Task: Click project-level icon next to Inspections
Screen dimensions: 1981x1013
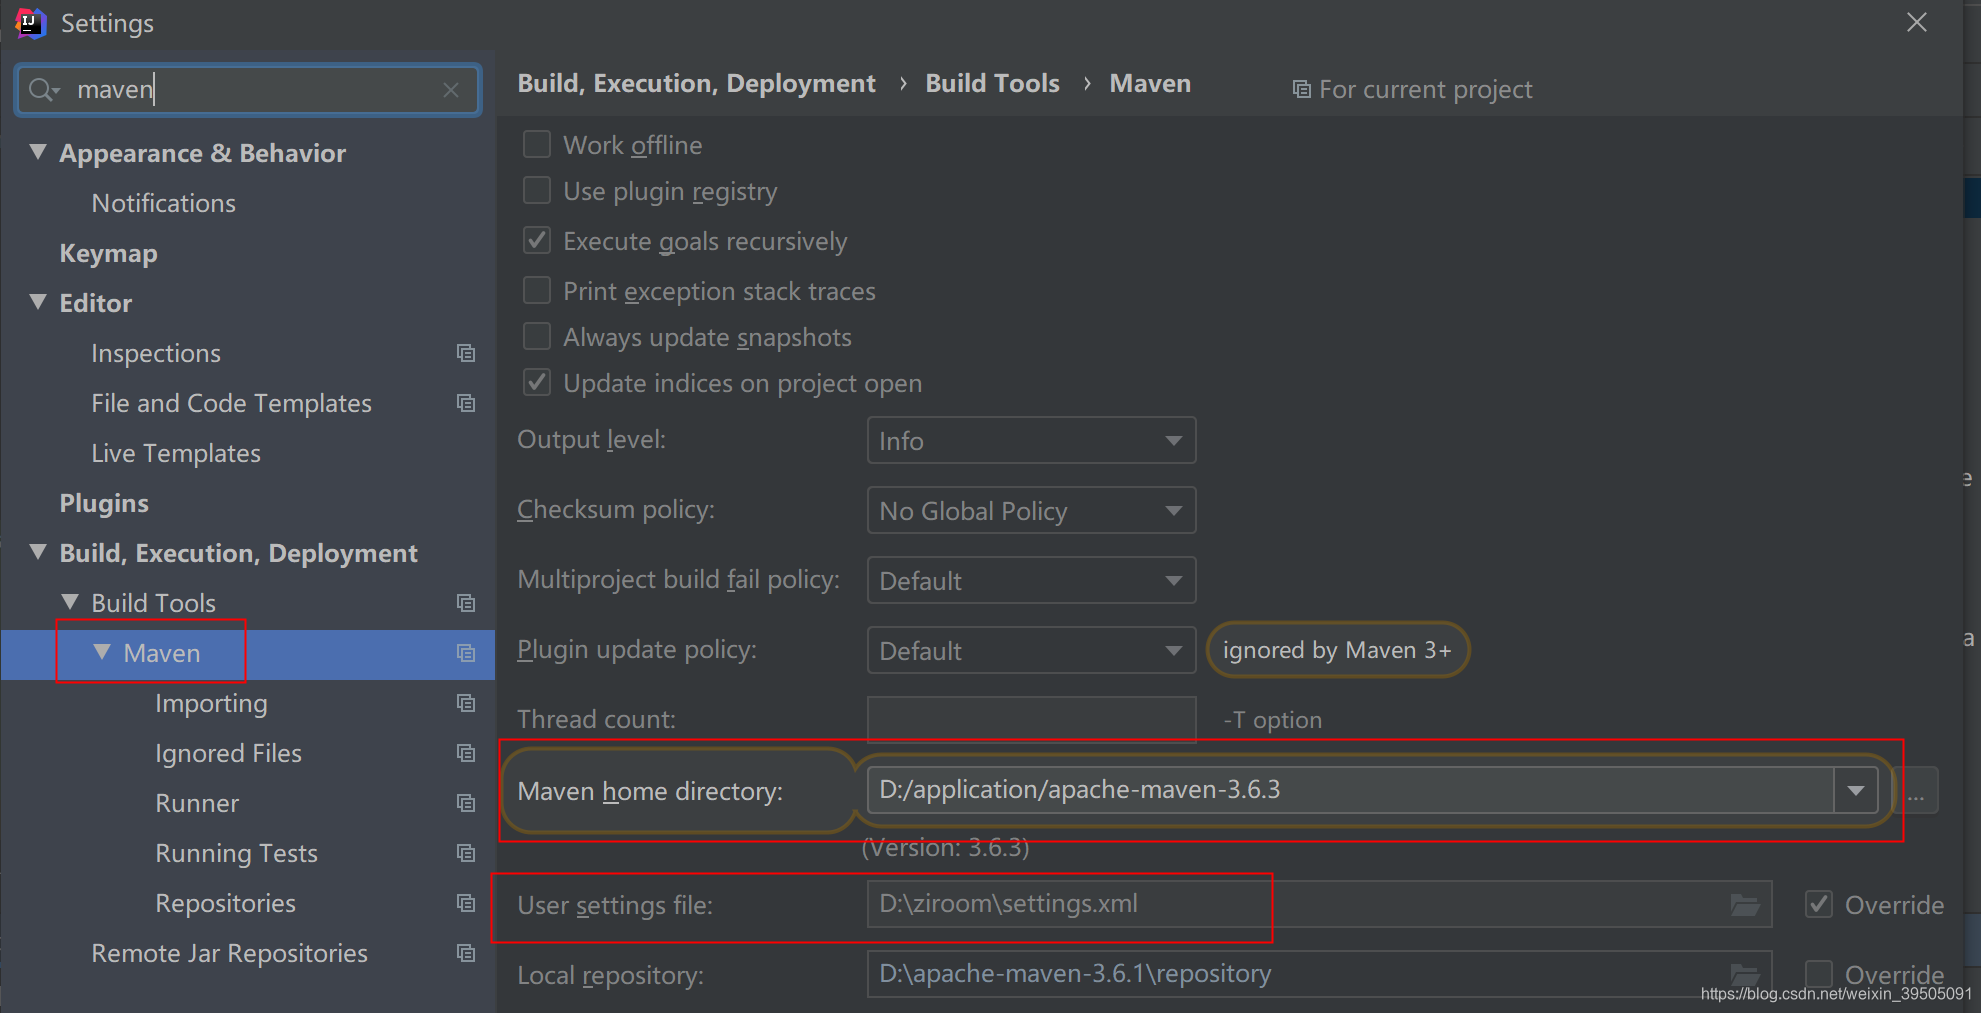Action: (x=466, y=353)
